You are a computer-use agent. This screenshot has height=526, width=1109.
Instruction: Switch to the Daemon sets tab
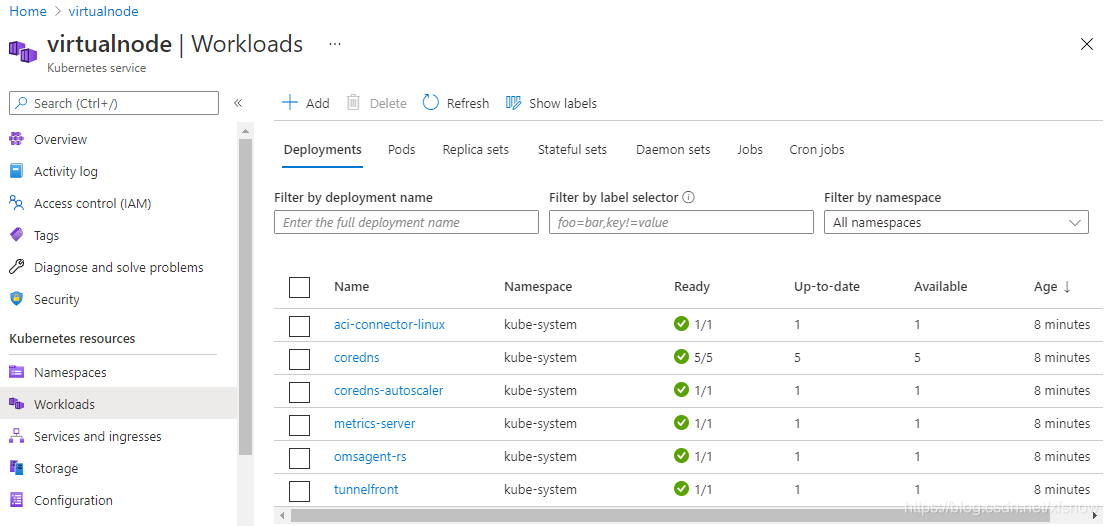point(673,149)
